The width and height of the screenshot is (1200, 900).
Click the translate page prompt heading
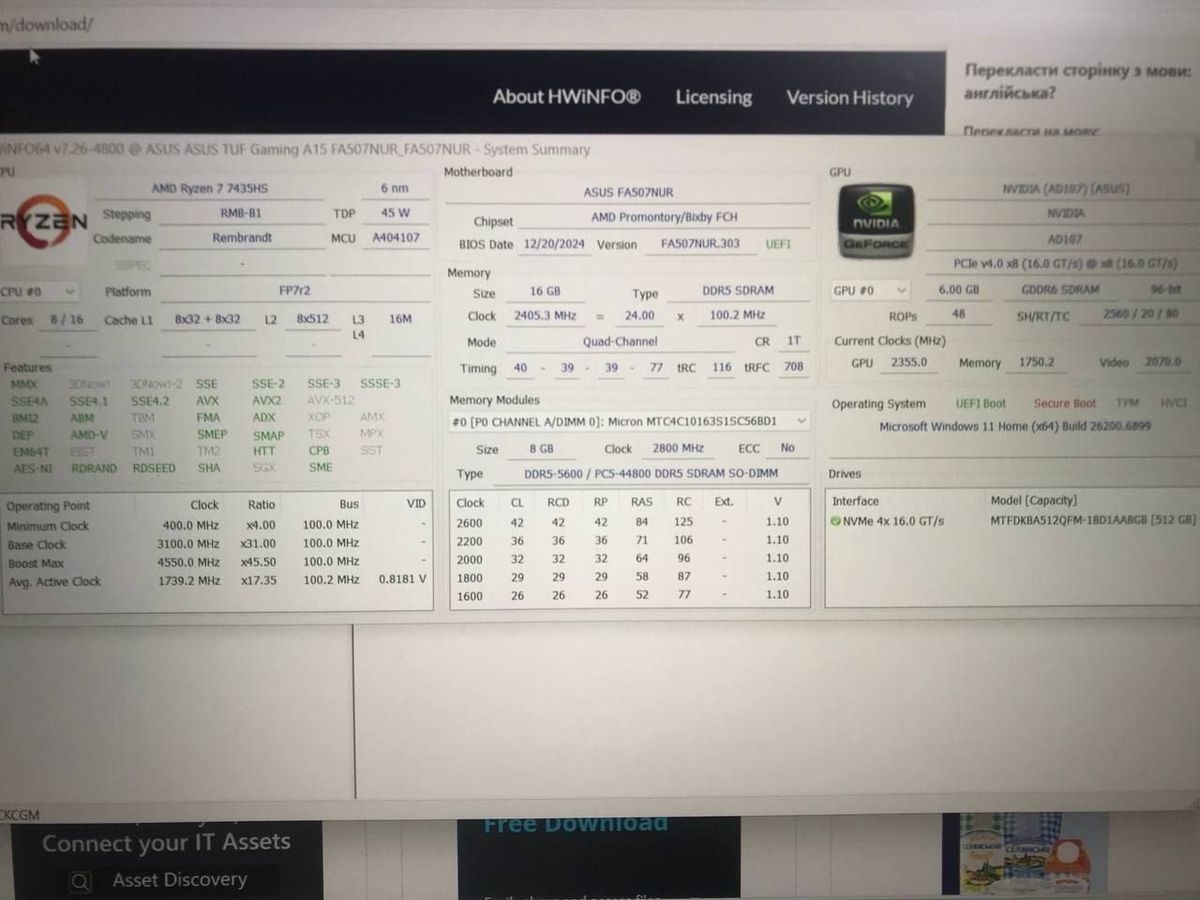pos(1077,82)
